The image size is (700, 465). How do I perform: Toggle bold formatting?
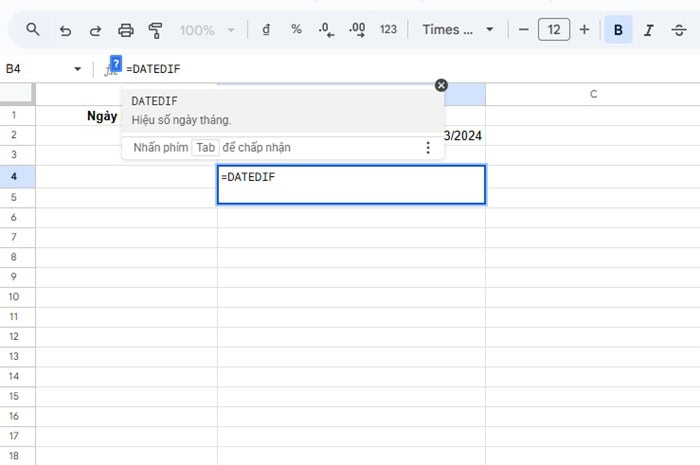coord(618,30)
